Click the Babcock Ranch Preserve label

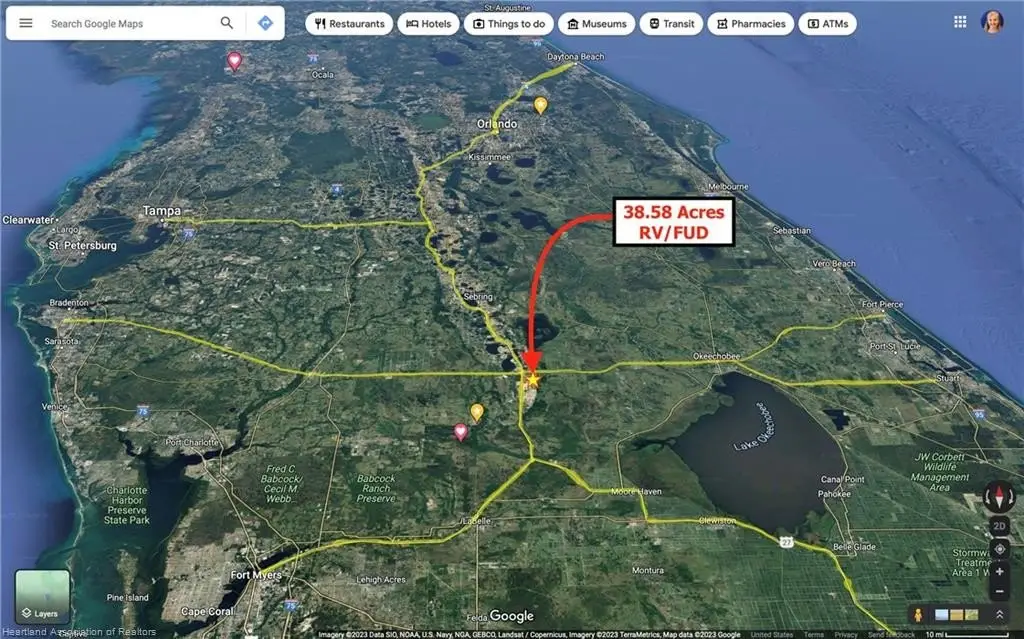pyautogui.click(x=376, y=489)
